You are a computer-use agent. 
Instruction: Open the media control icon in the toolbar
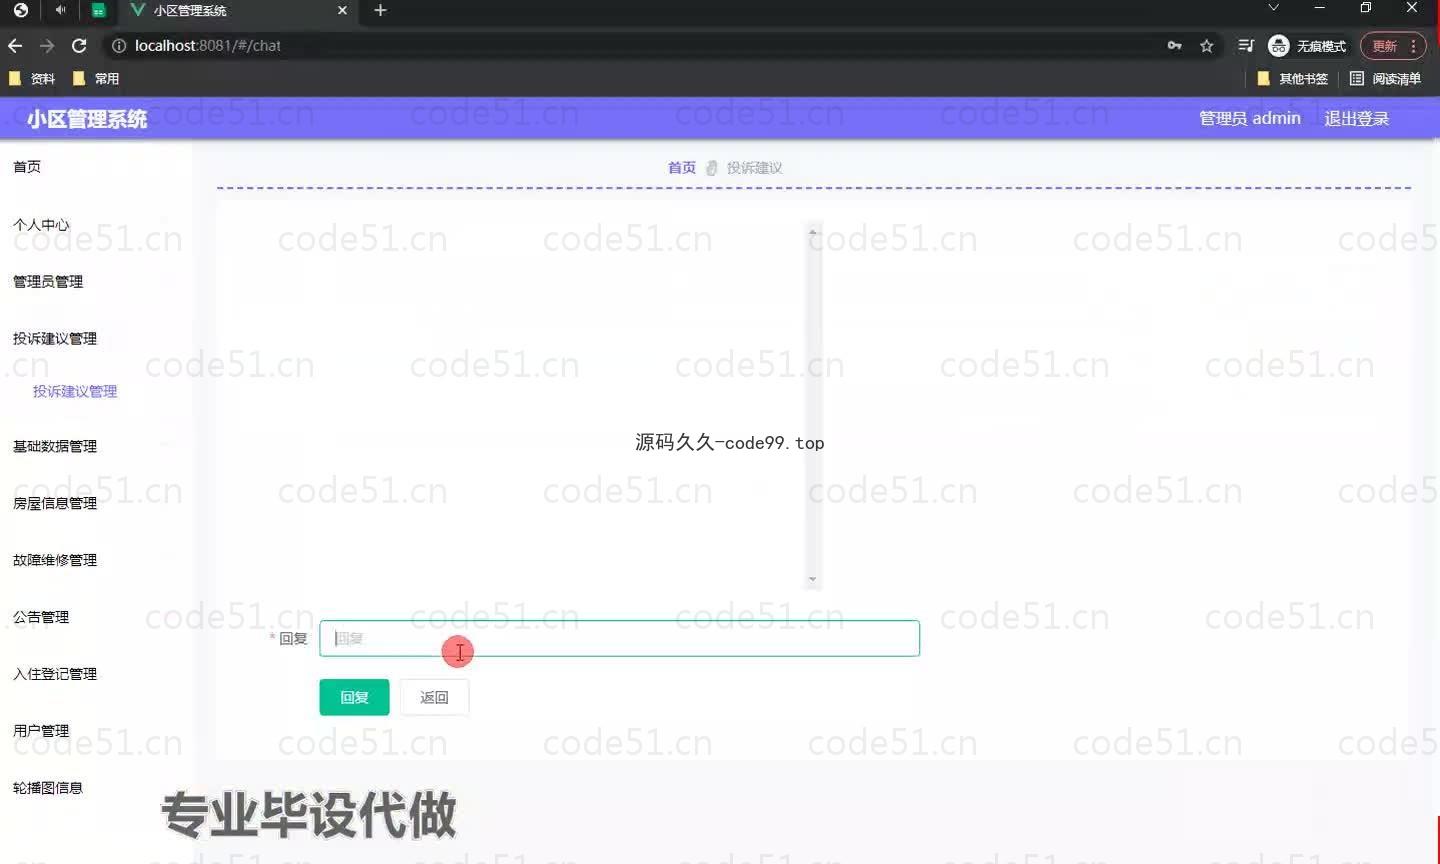coord(1246,46)
